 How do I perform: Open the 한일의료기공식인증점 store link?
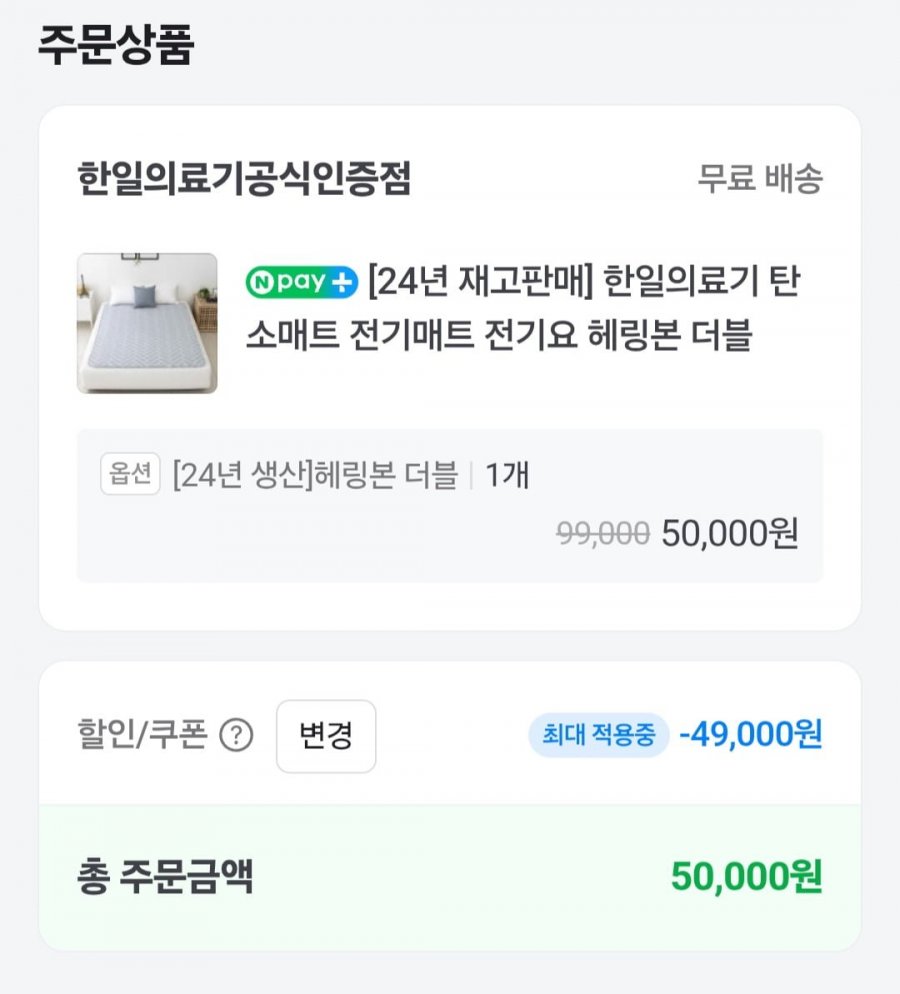coord(244,180)
